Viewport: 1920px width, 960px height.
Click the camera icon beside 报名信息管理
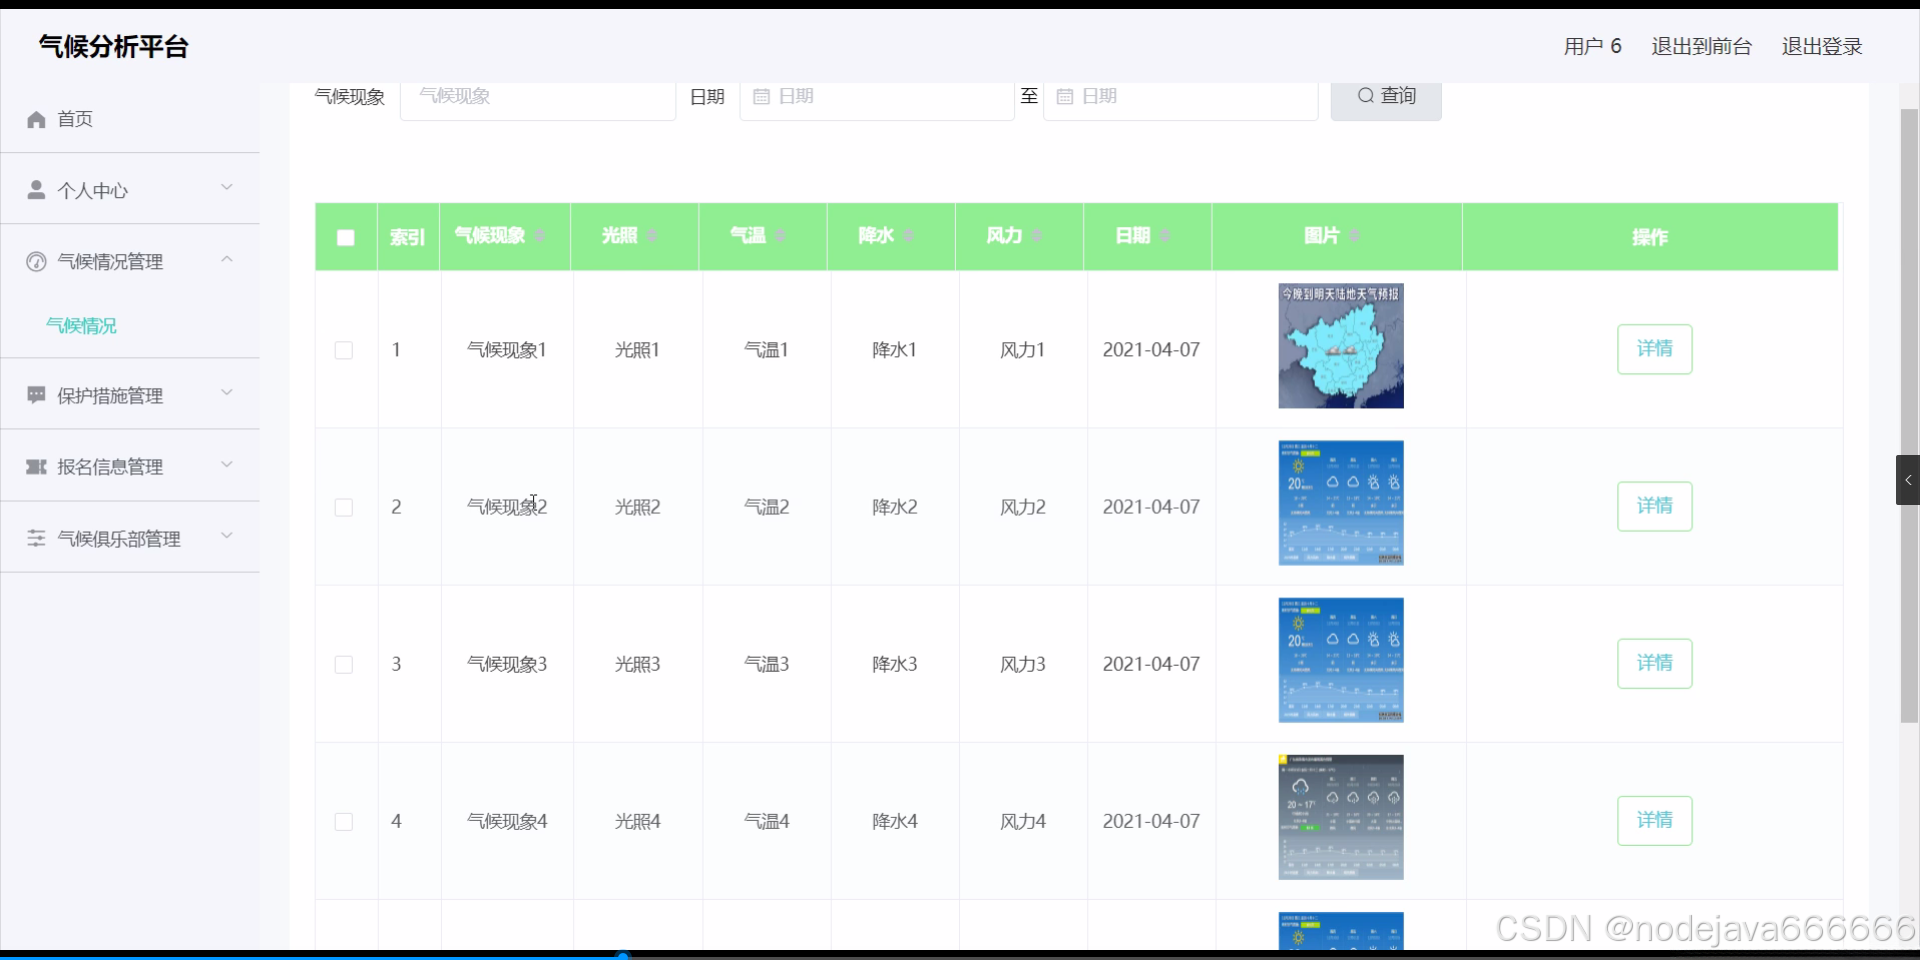(36, 467)
